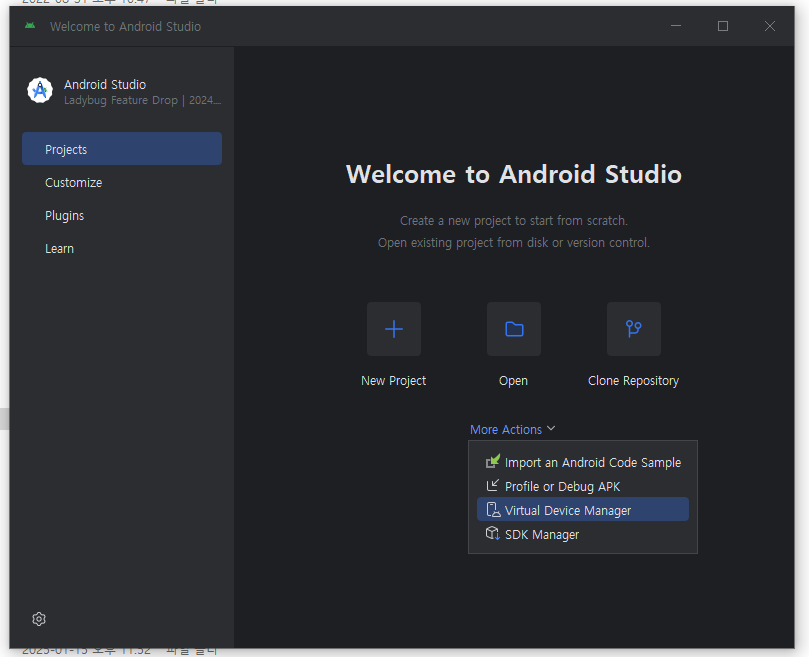
Task: Click the Virtual Device Manager phone icon
Action: 493,510
